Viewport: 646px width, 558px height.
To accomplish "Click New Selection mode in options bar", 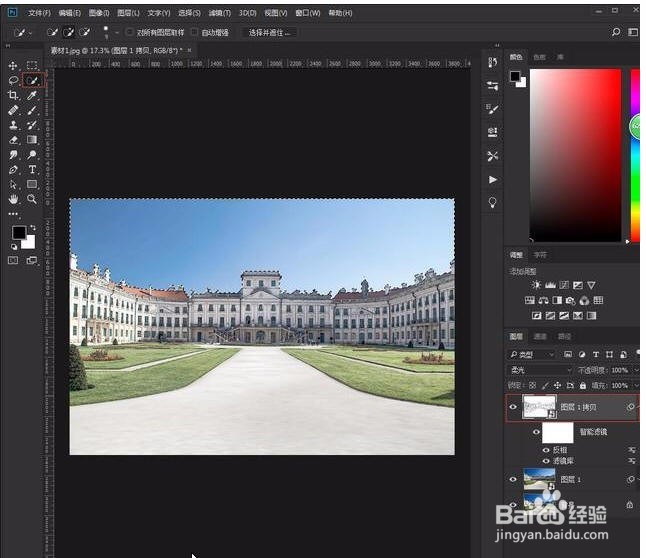I will pos(52,32).
